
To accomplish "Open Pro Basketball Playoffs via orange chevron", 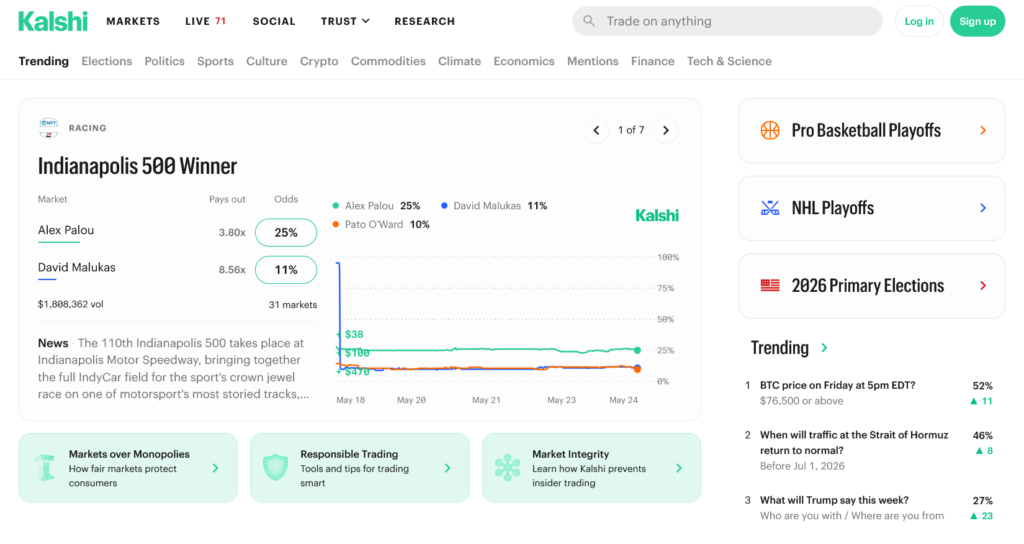I will click(983, 131).
